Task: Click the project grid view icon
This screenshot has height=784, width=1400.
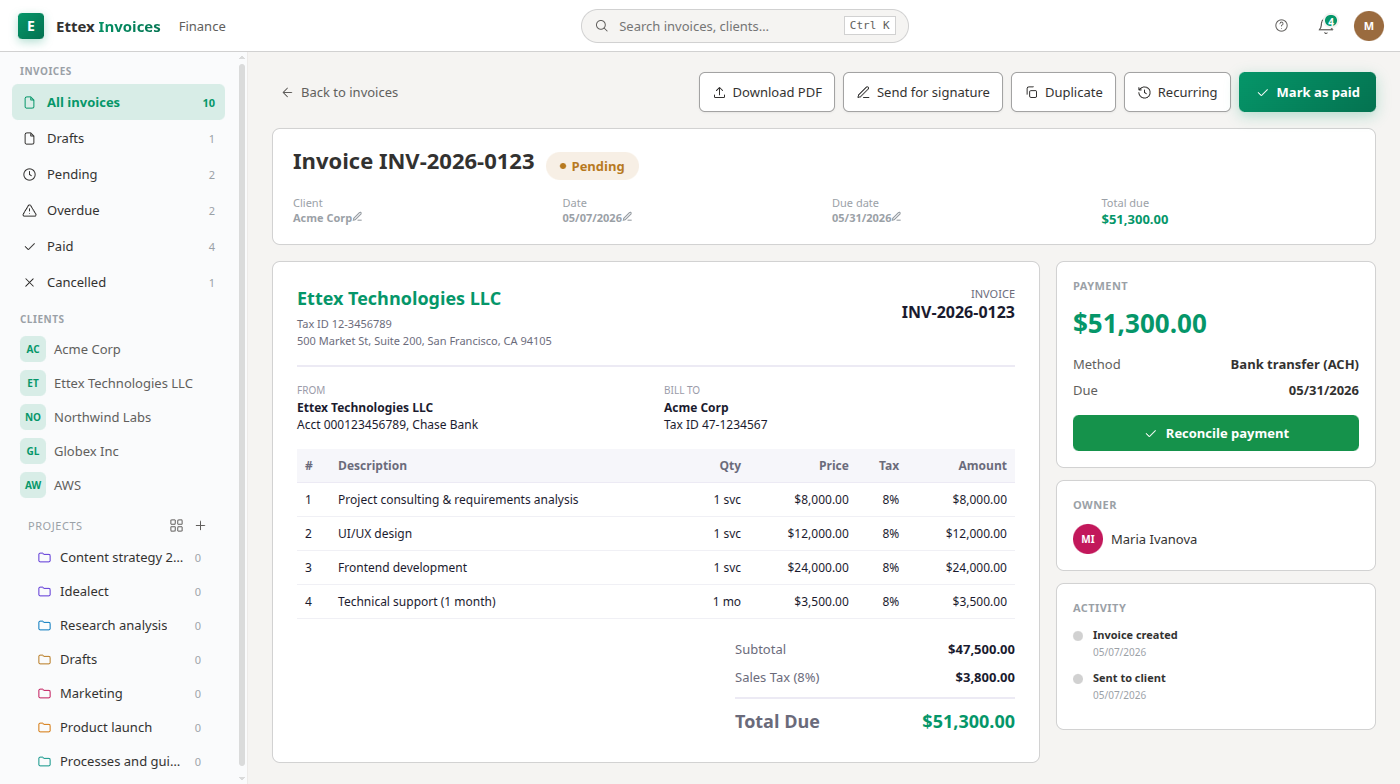Action: tap(177, 525)
